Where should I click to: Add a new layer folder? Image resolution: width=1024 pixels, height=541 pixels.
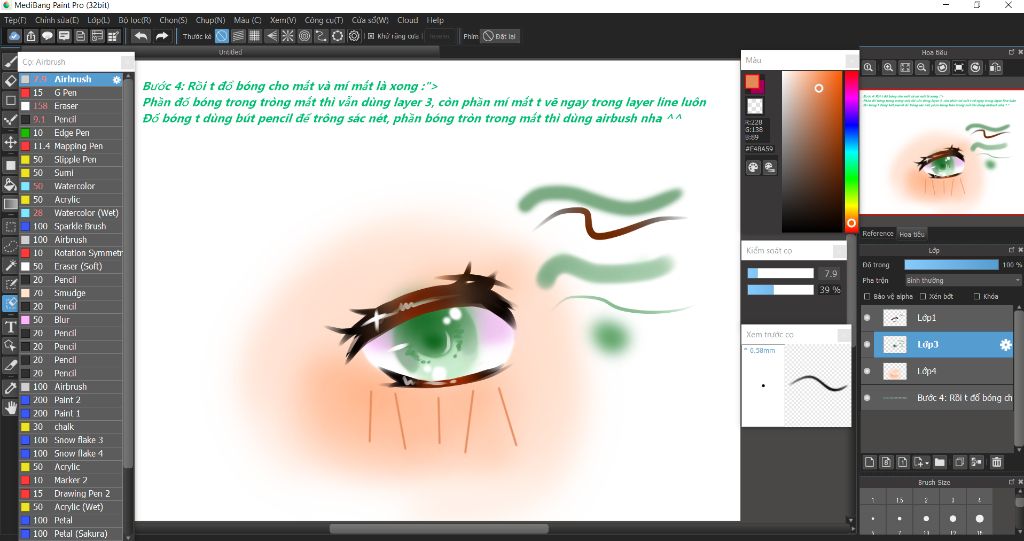pos(940,462)
